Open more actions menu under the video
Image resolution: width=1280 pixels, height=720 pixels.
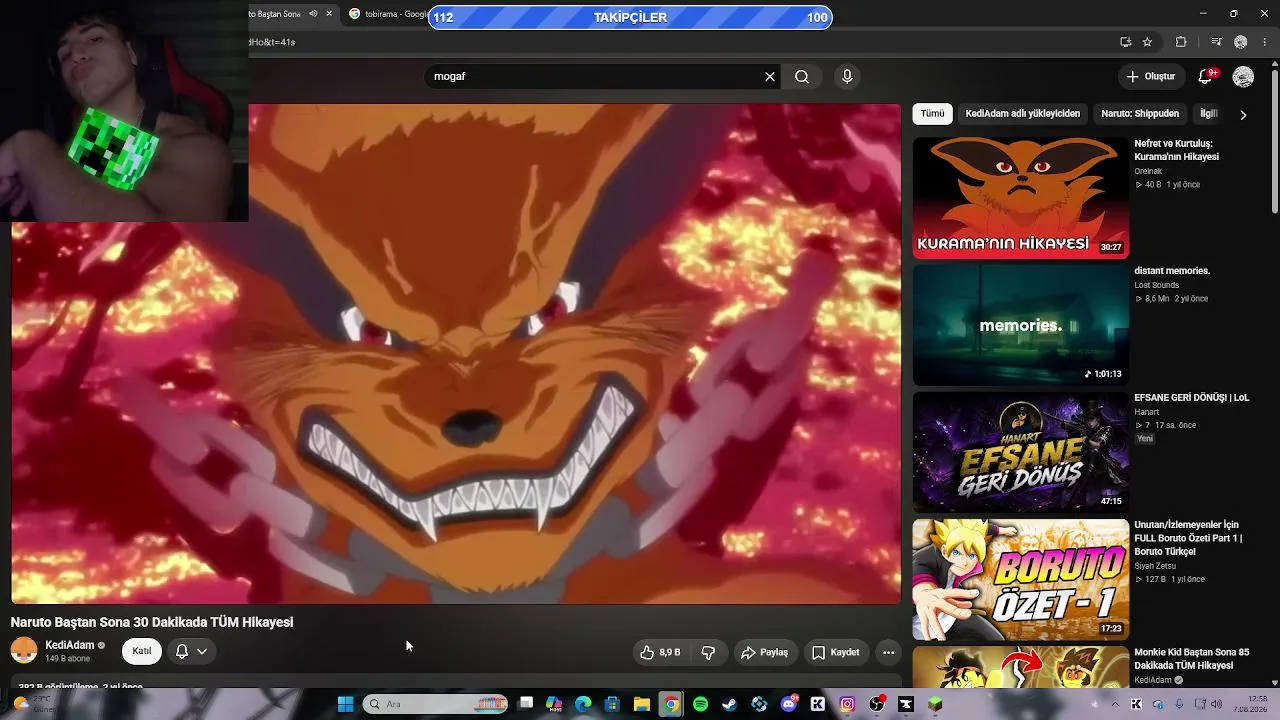[888, 652]
